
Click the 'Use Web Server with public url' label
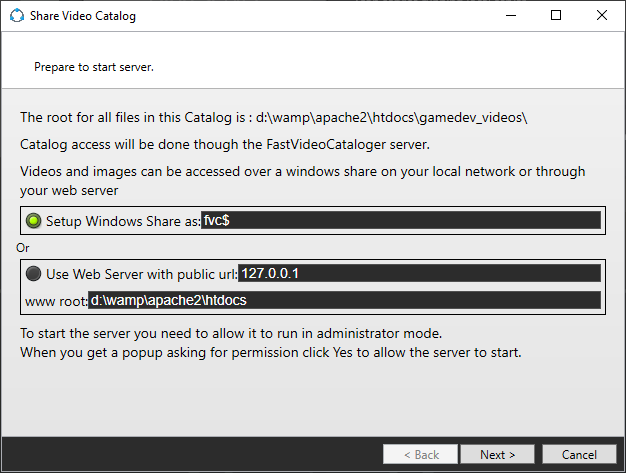tap(141, 274)
